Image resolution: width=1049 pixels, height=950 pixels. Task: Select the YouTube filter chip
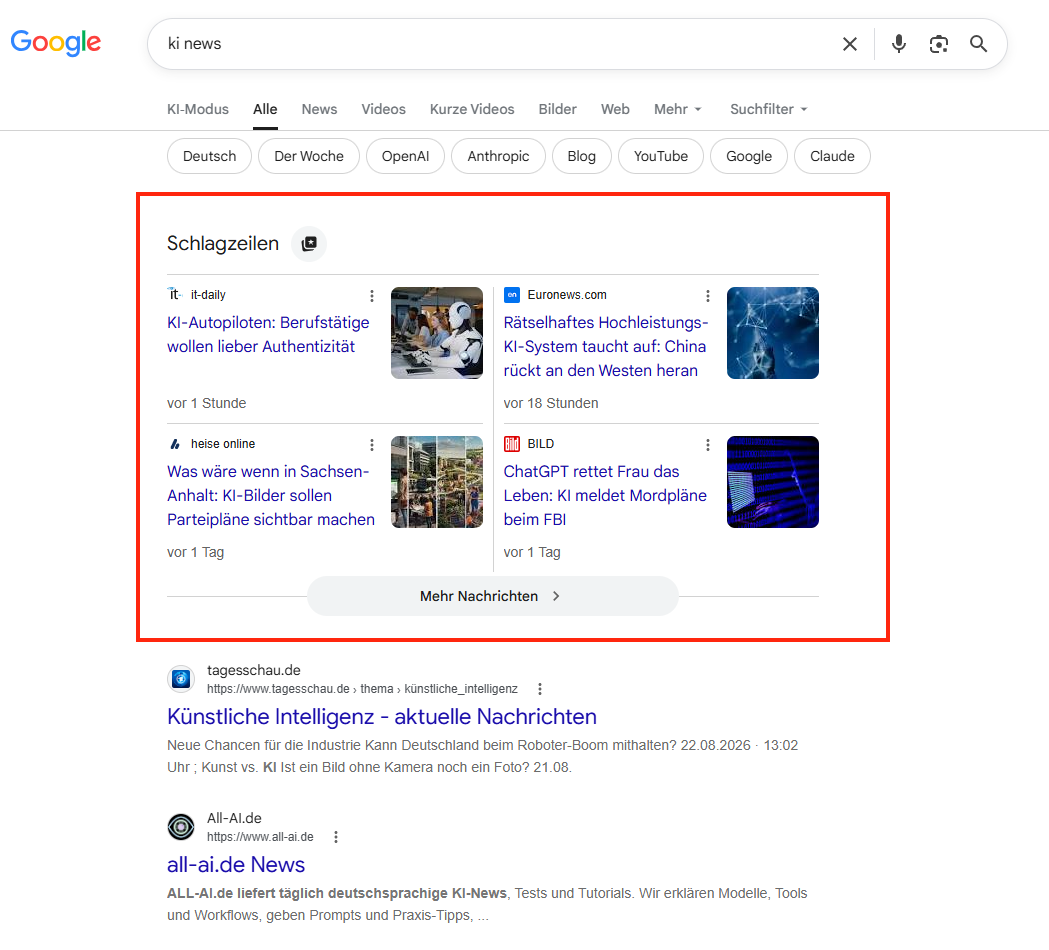click(x=660, y=156)
